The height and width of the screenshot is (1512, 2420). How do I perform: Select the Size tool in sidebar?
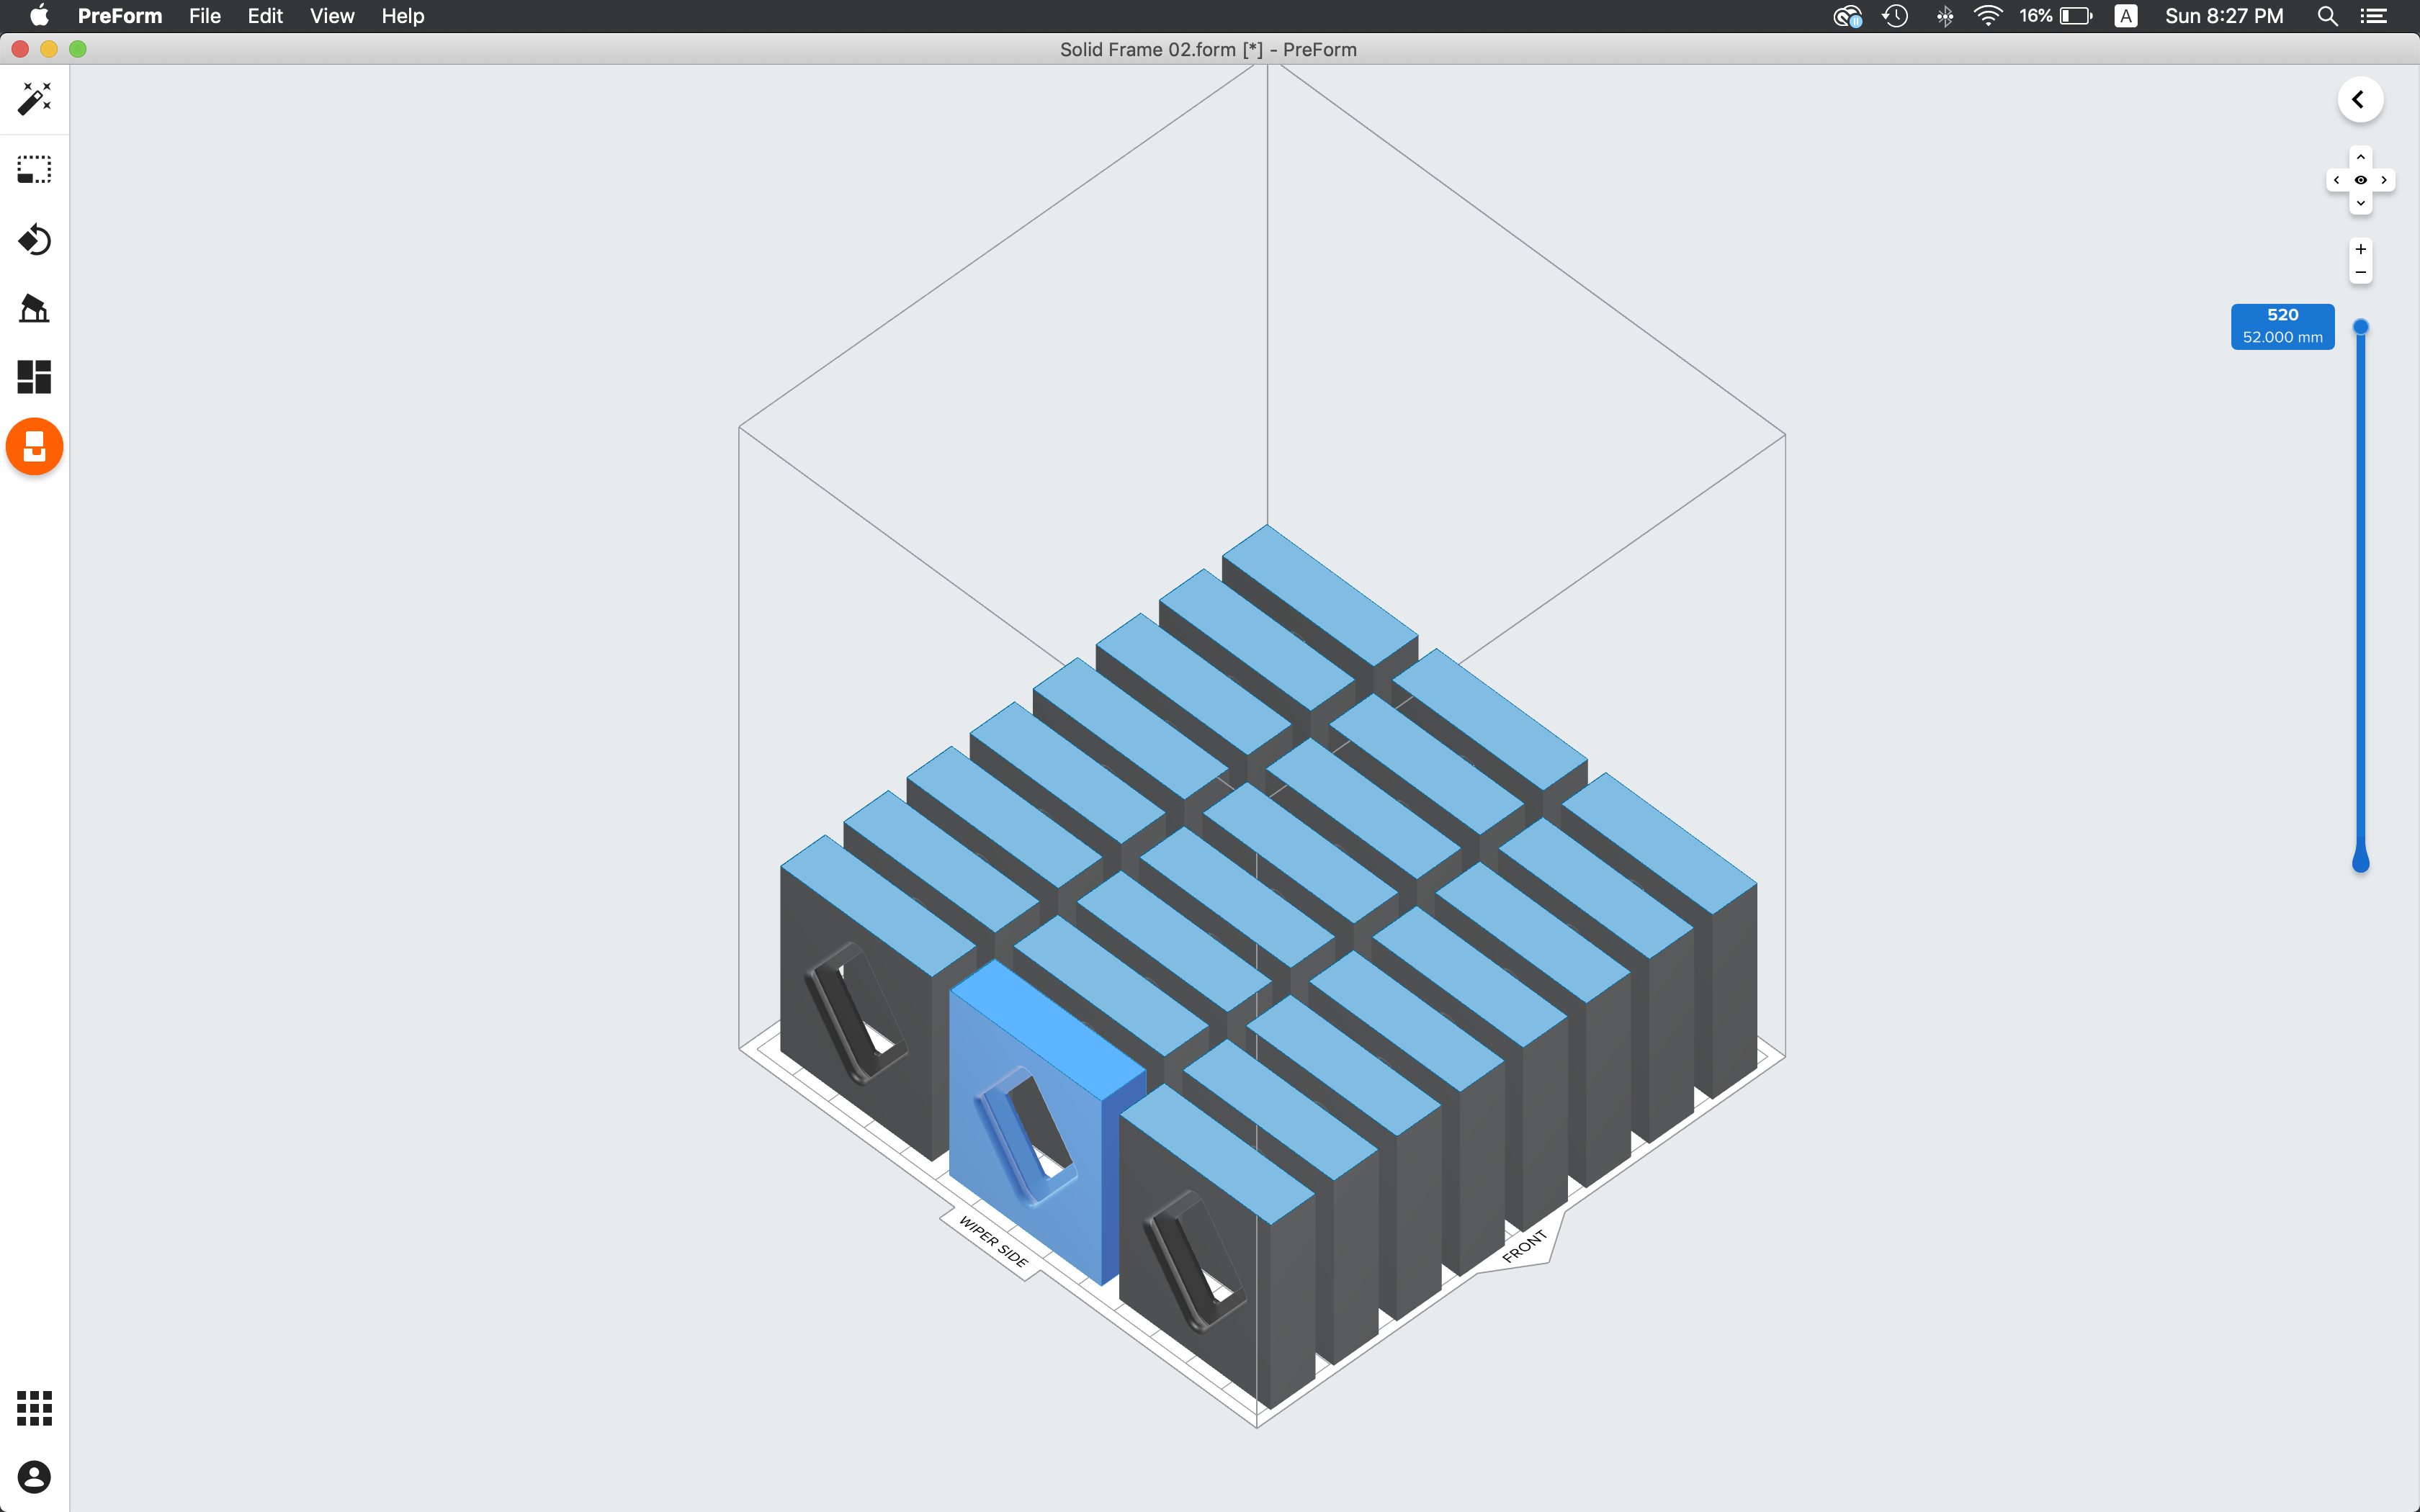pos(34,169)
